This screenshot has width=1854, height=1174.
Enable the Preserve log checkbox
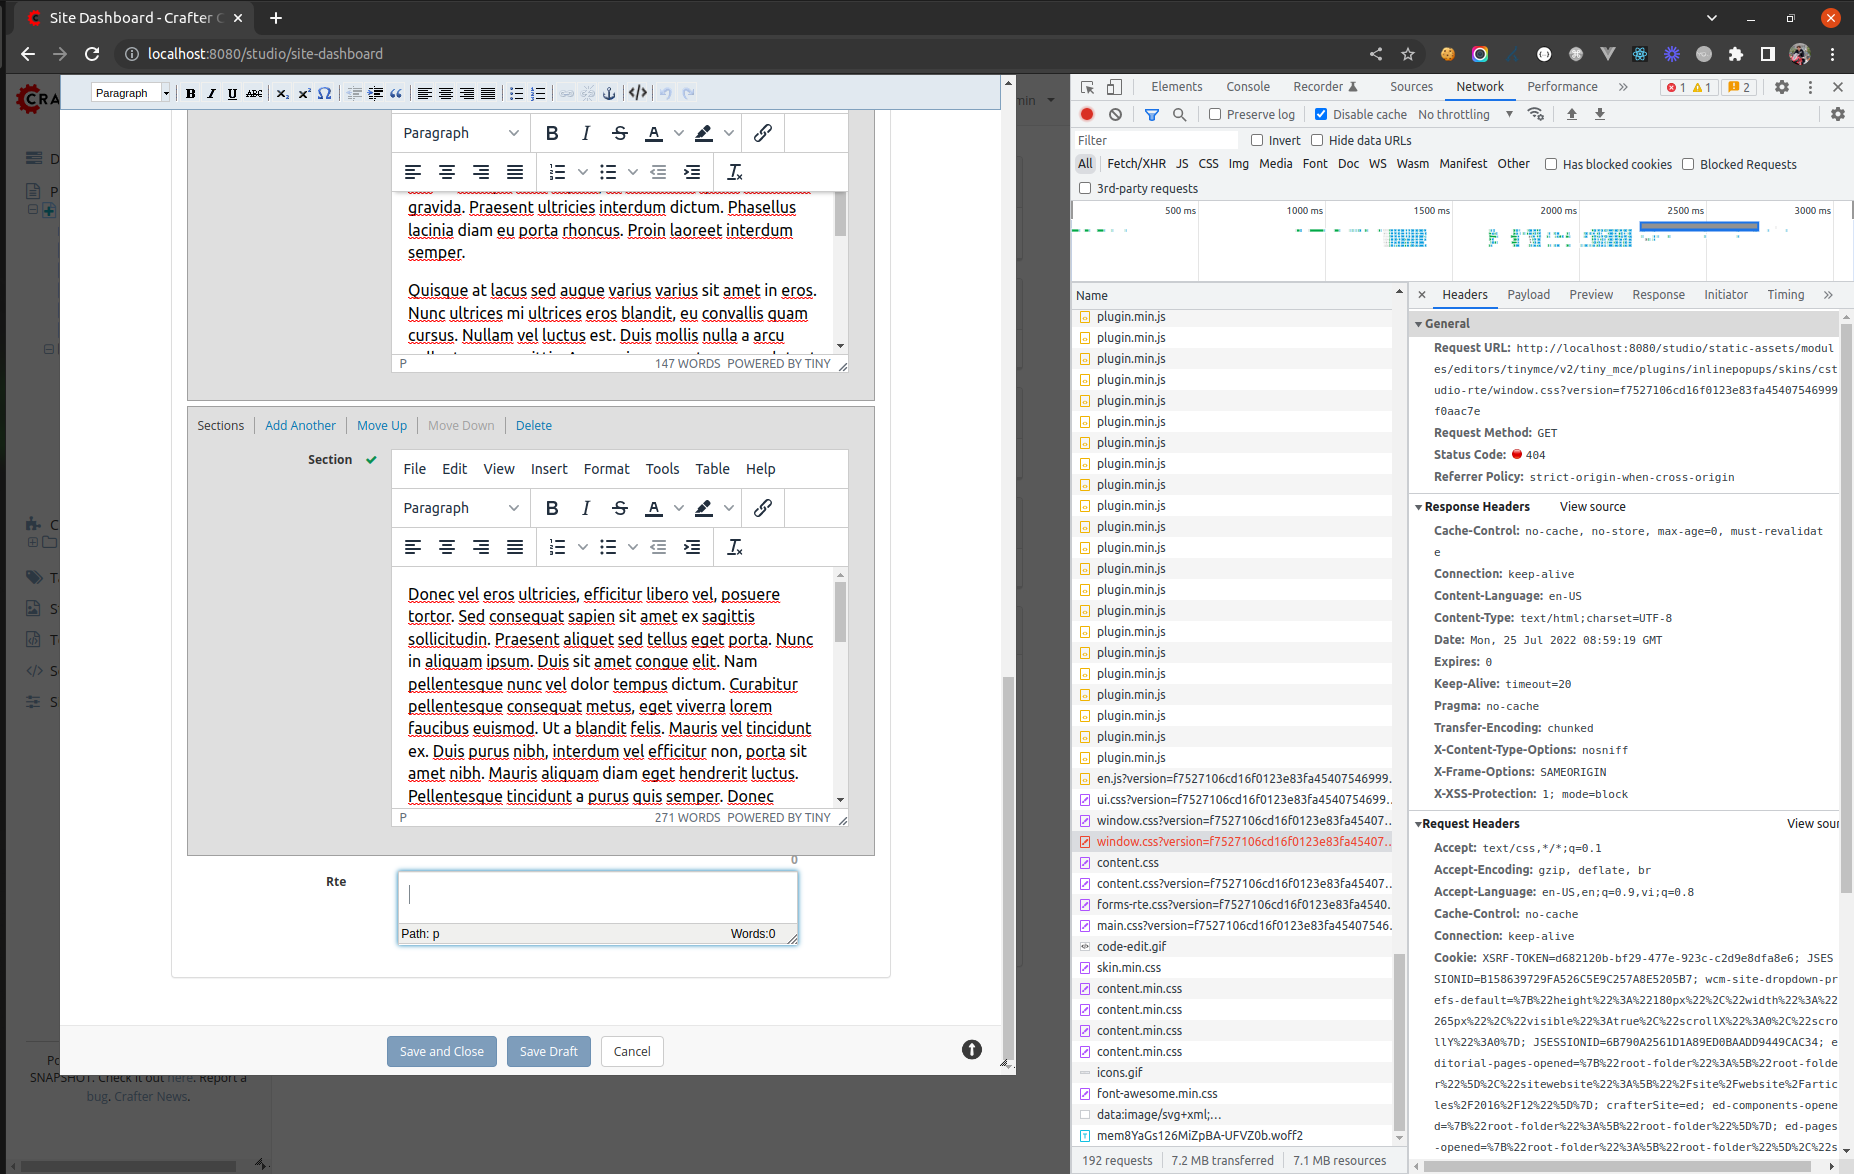(1215, 114)
